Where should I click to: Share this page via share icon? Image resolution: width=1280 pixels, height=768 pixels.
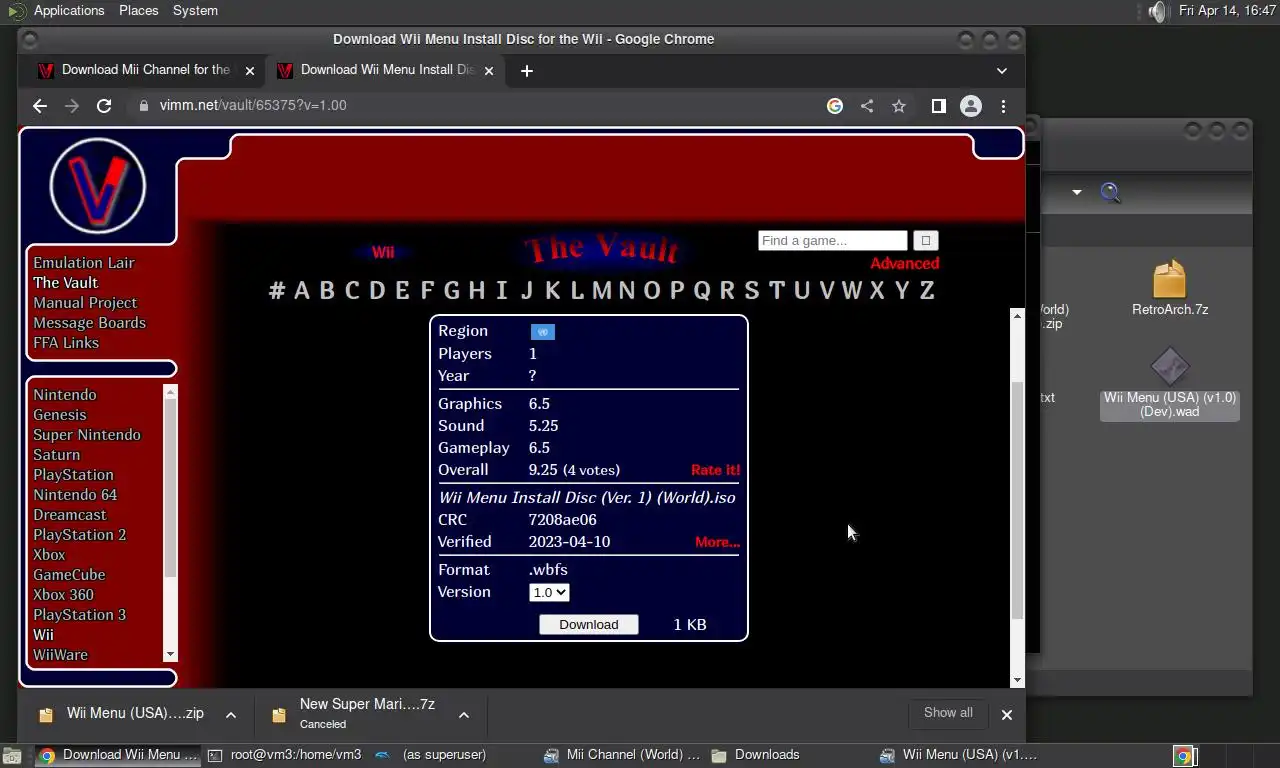[x=867, y=105]
